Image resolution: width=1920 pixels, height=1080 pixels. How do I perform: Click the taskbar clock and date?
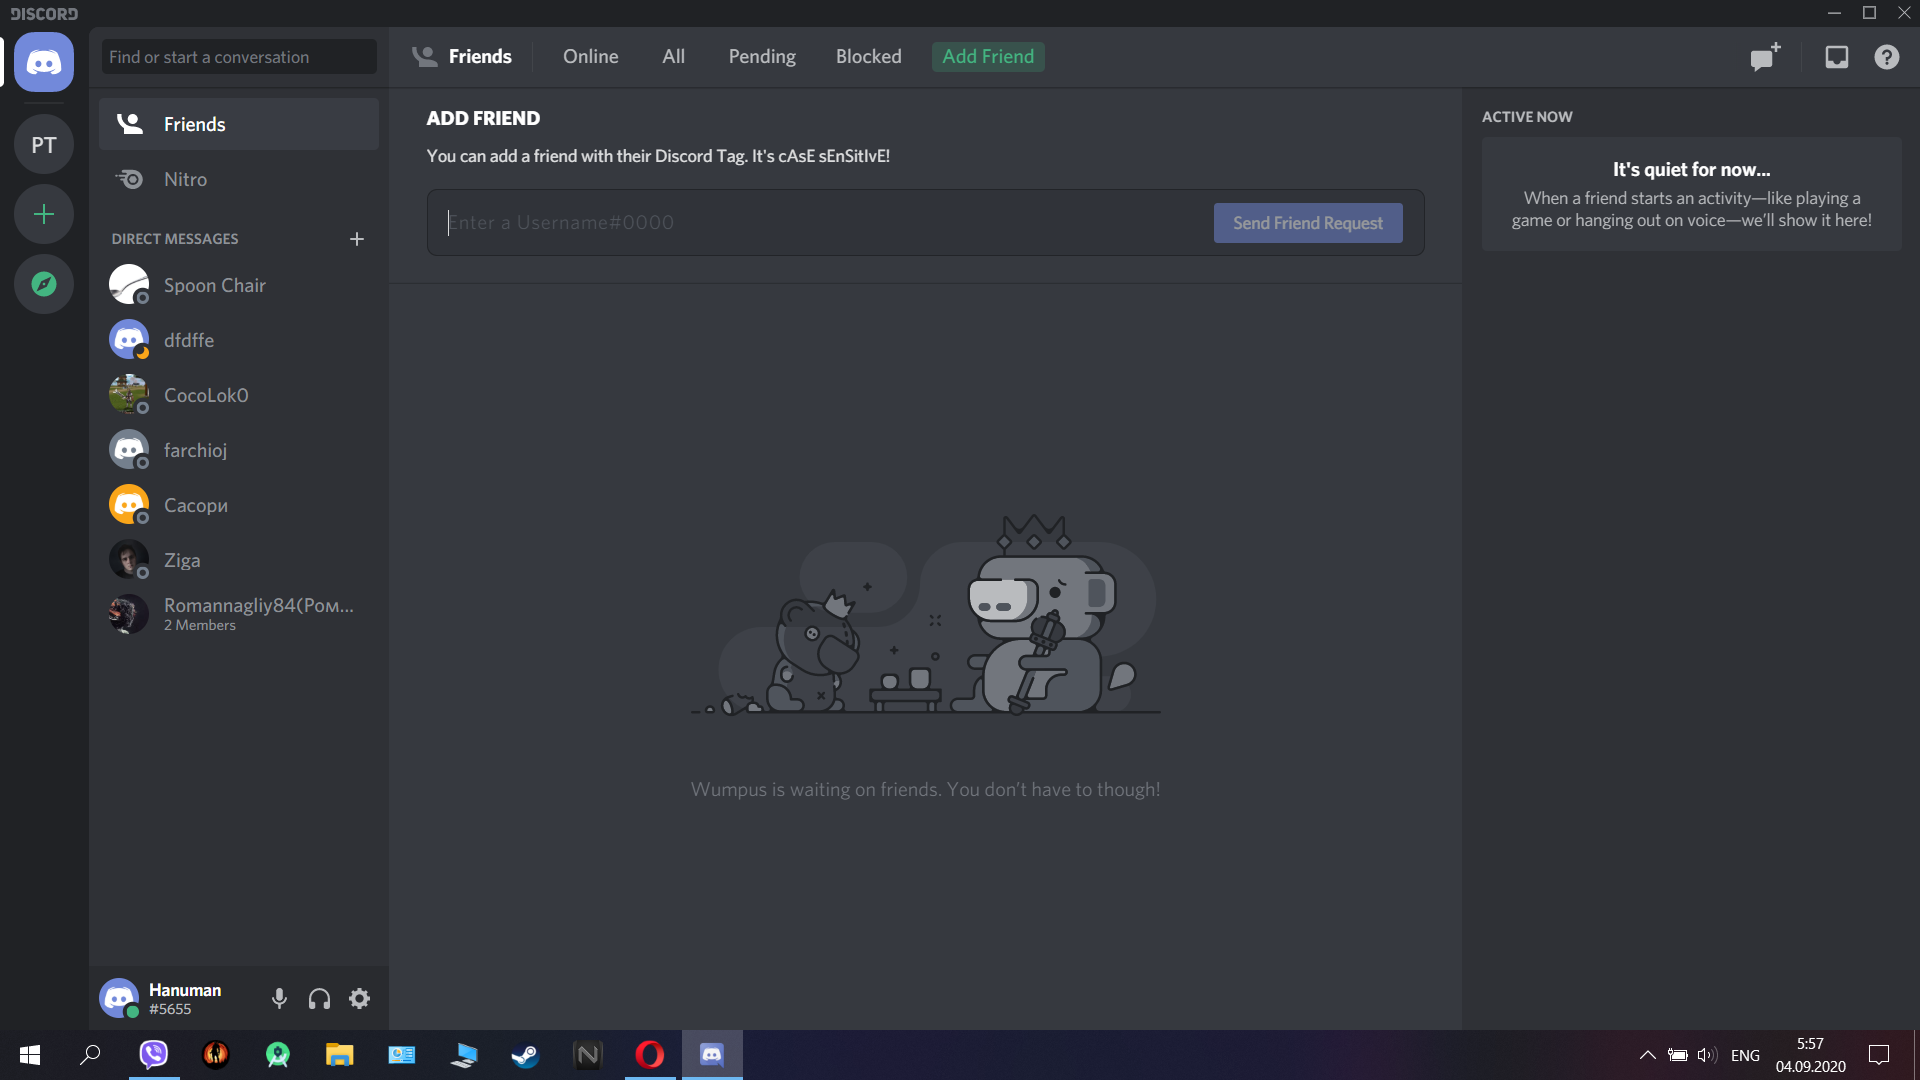click(1810, 1055)
